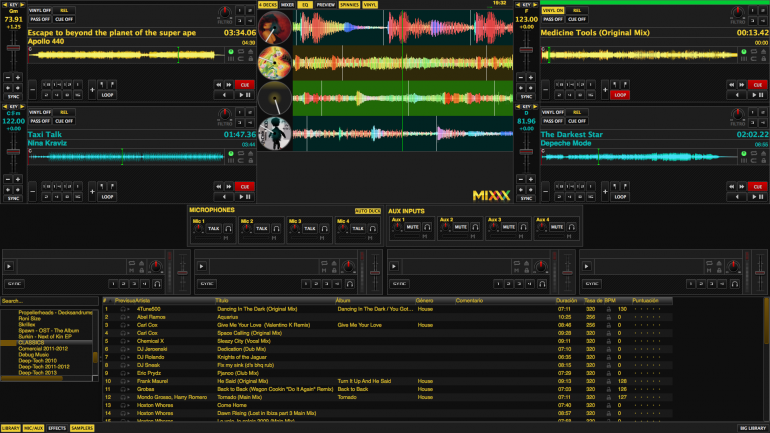Reverse playback on The Darkest Star deck
This screenshot has width=770, height=433.
[x=737, y=197]
